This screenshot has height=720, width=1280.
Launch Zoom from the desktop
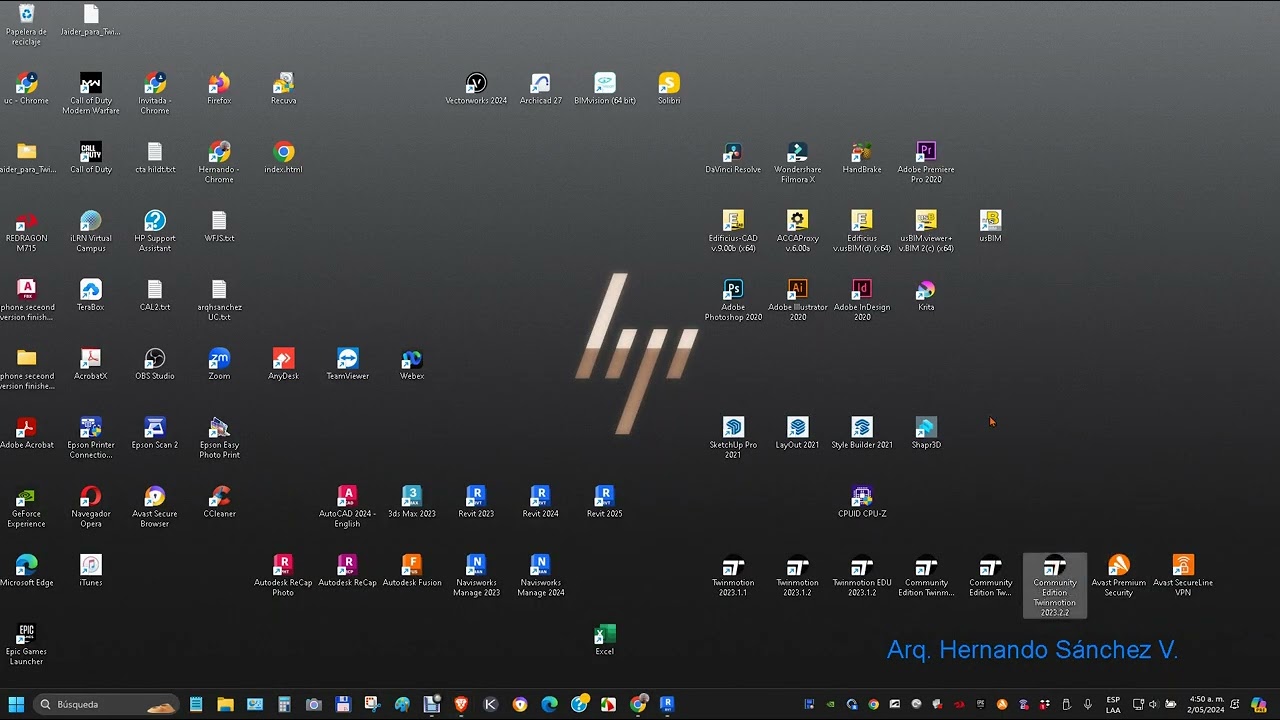[219, 364]
